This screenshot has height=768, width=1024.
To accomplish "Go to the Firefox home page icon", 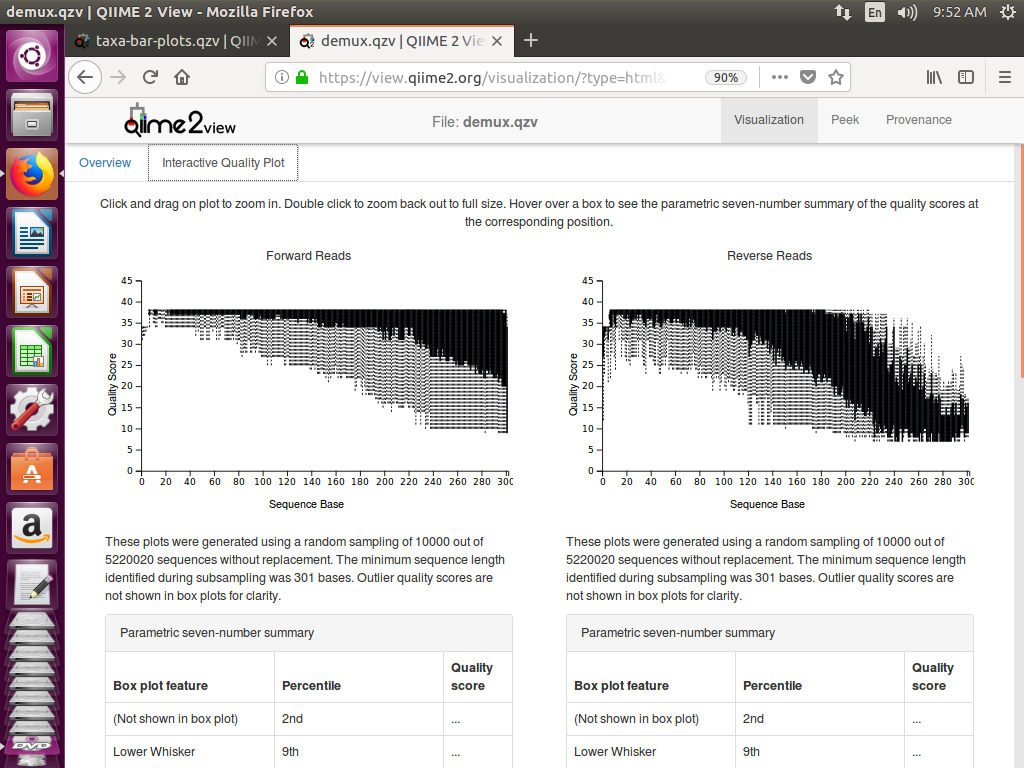I will (x=182, y=77).
